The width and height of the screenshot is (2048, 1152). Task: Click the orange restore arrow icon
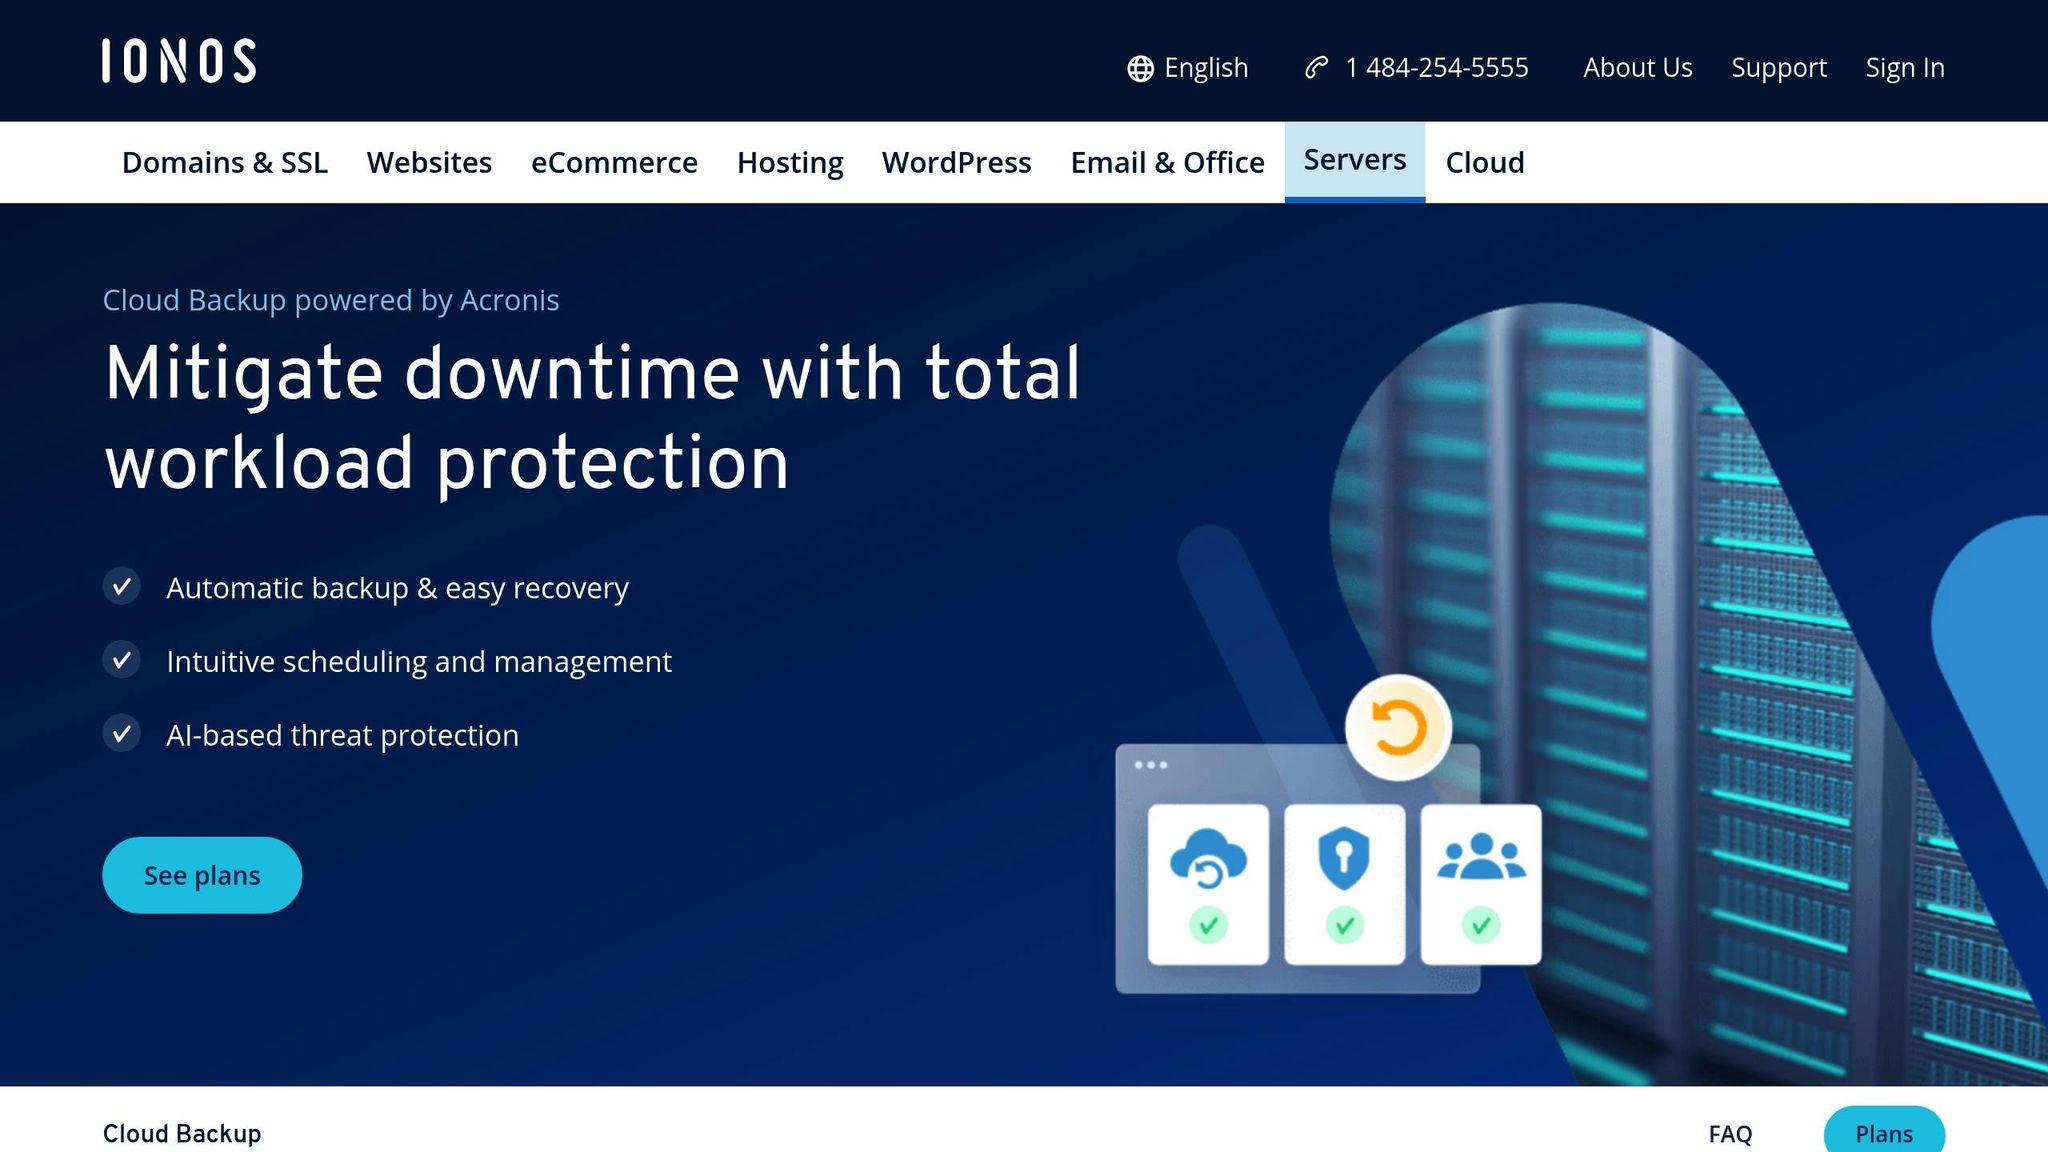tap(1397, 727)
